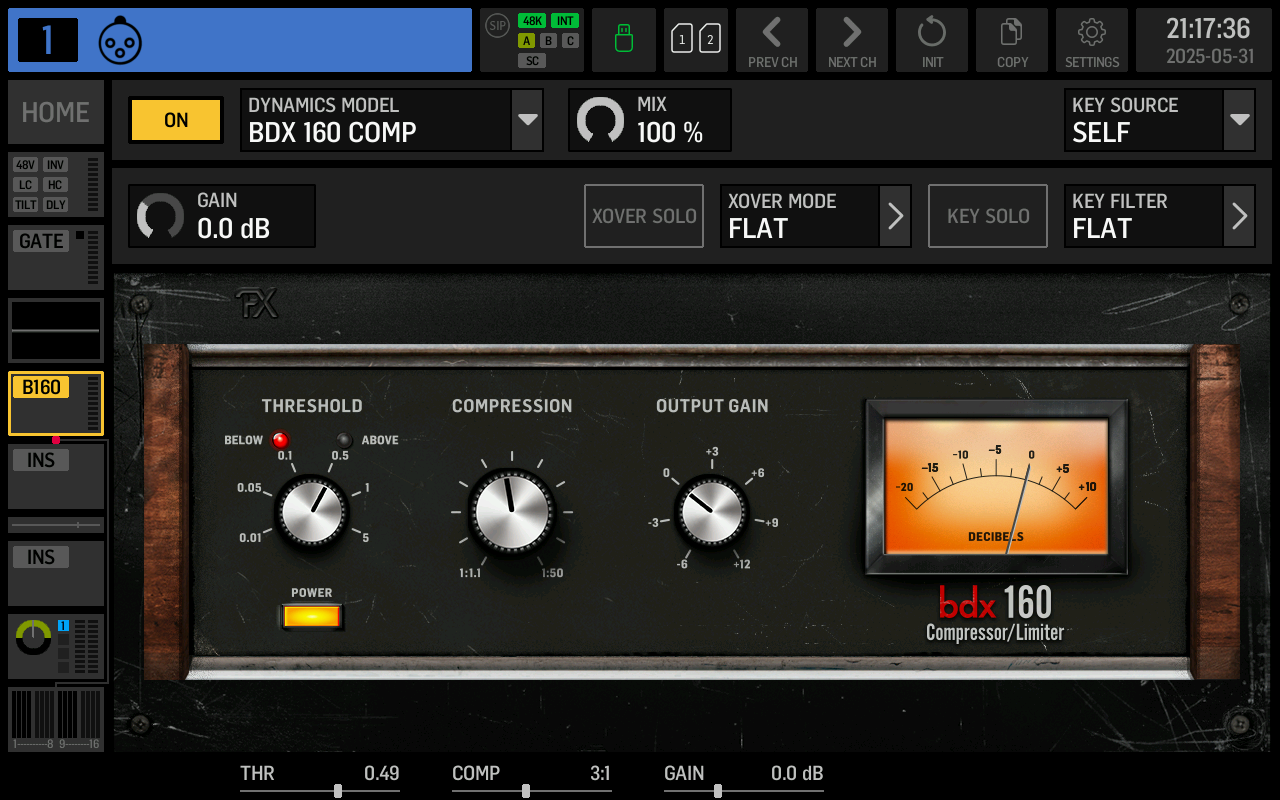Screen dimensions: 1280x800
Task: Enable the 48V phantom power indicator
Action: point(27,165)
